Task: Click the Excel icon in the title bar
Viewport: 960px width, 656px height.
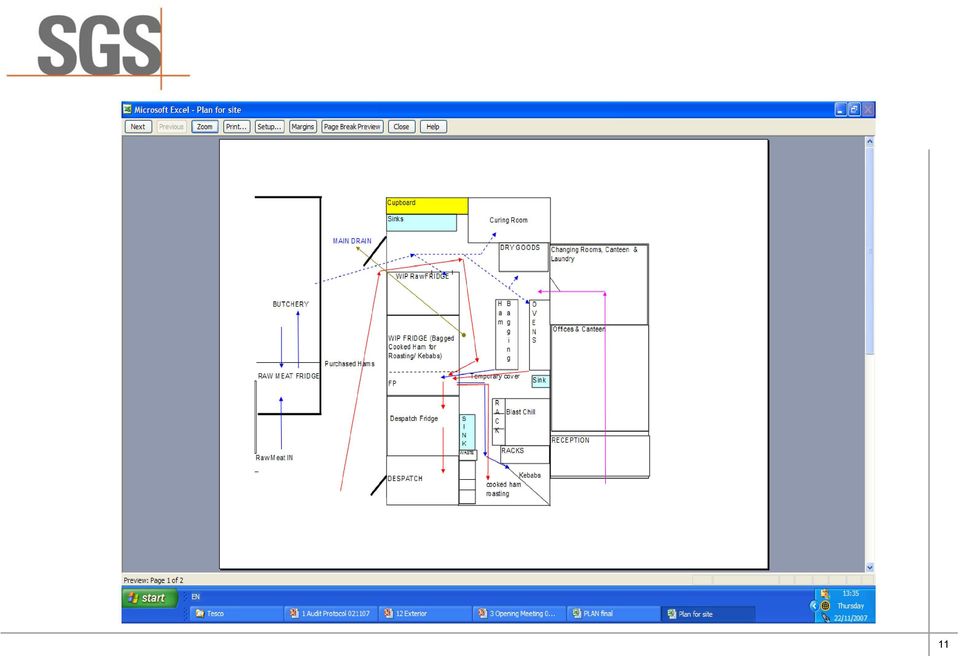Action: pos(127,110)
